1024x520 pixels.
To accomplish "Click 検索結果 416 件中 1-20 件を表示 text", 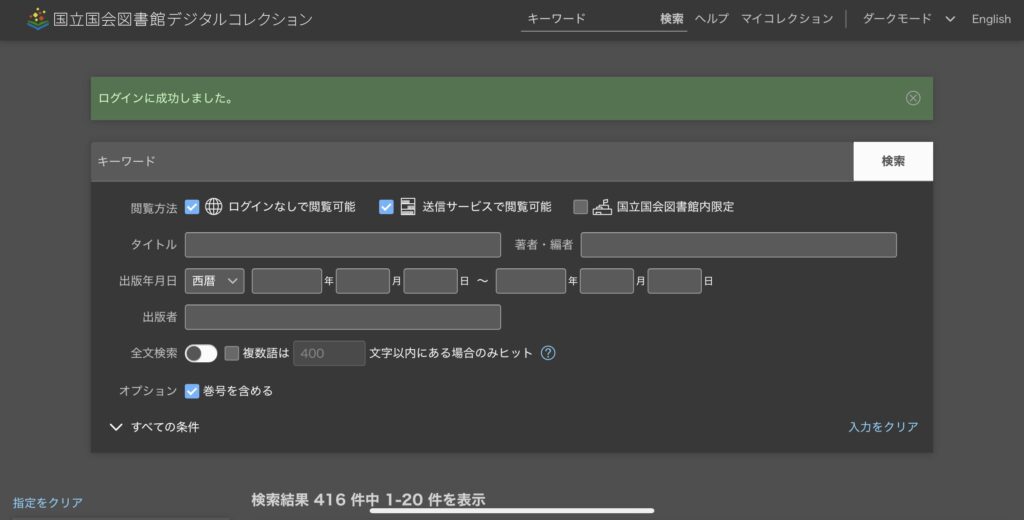I will tap(368, 500).
